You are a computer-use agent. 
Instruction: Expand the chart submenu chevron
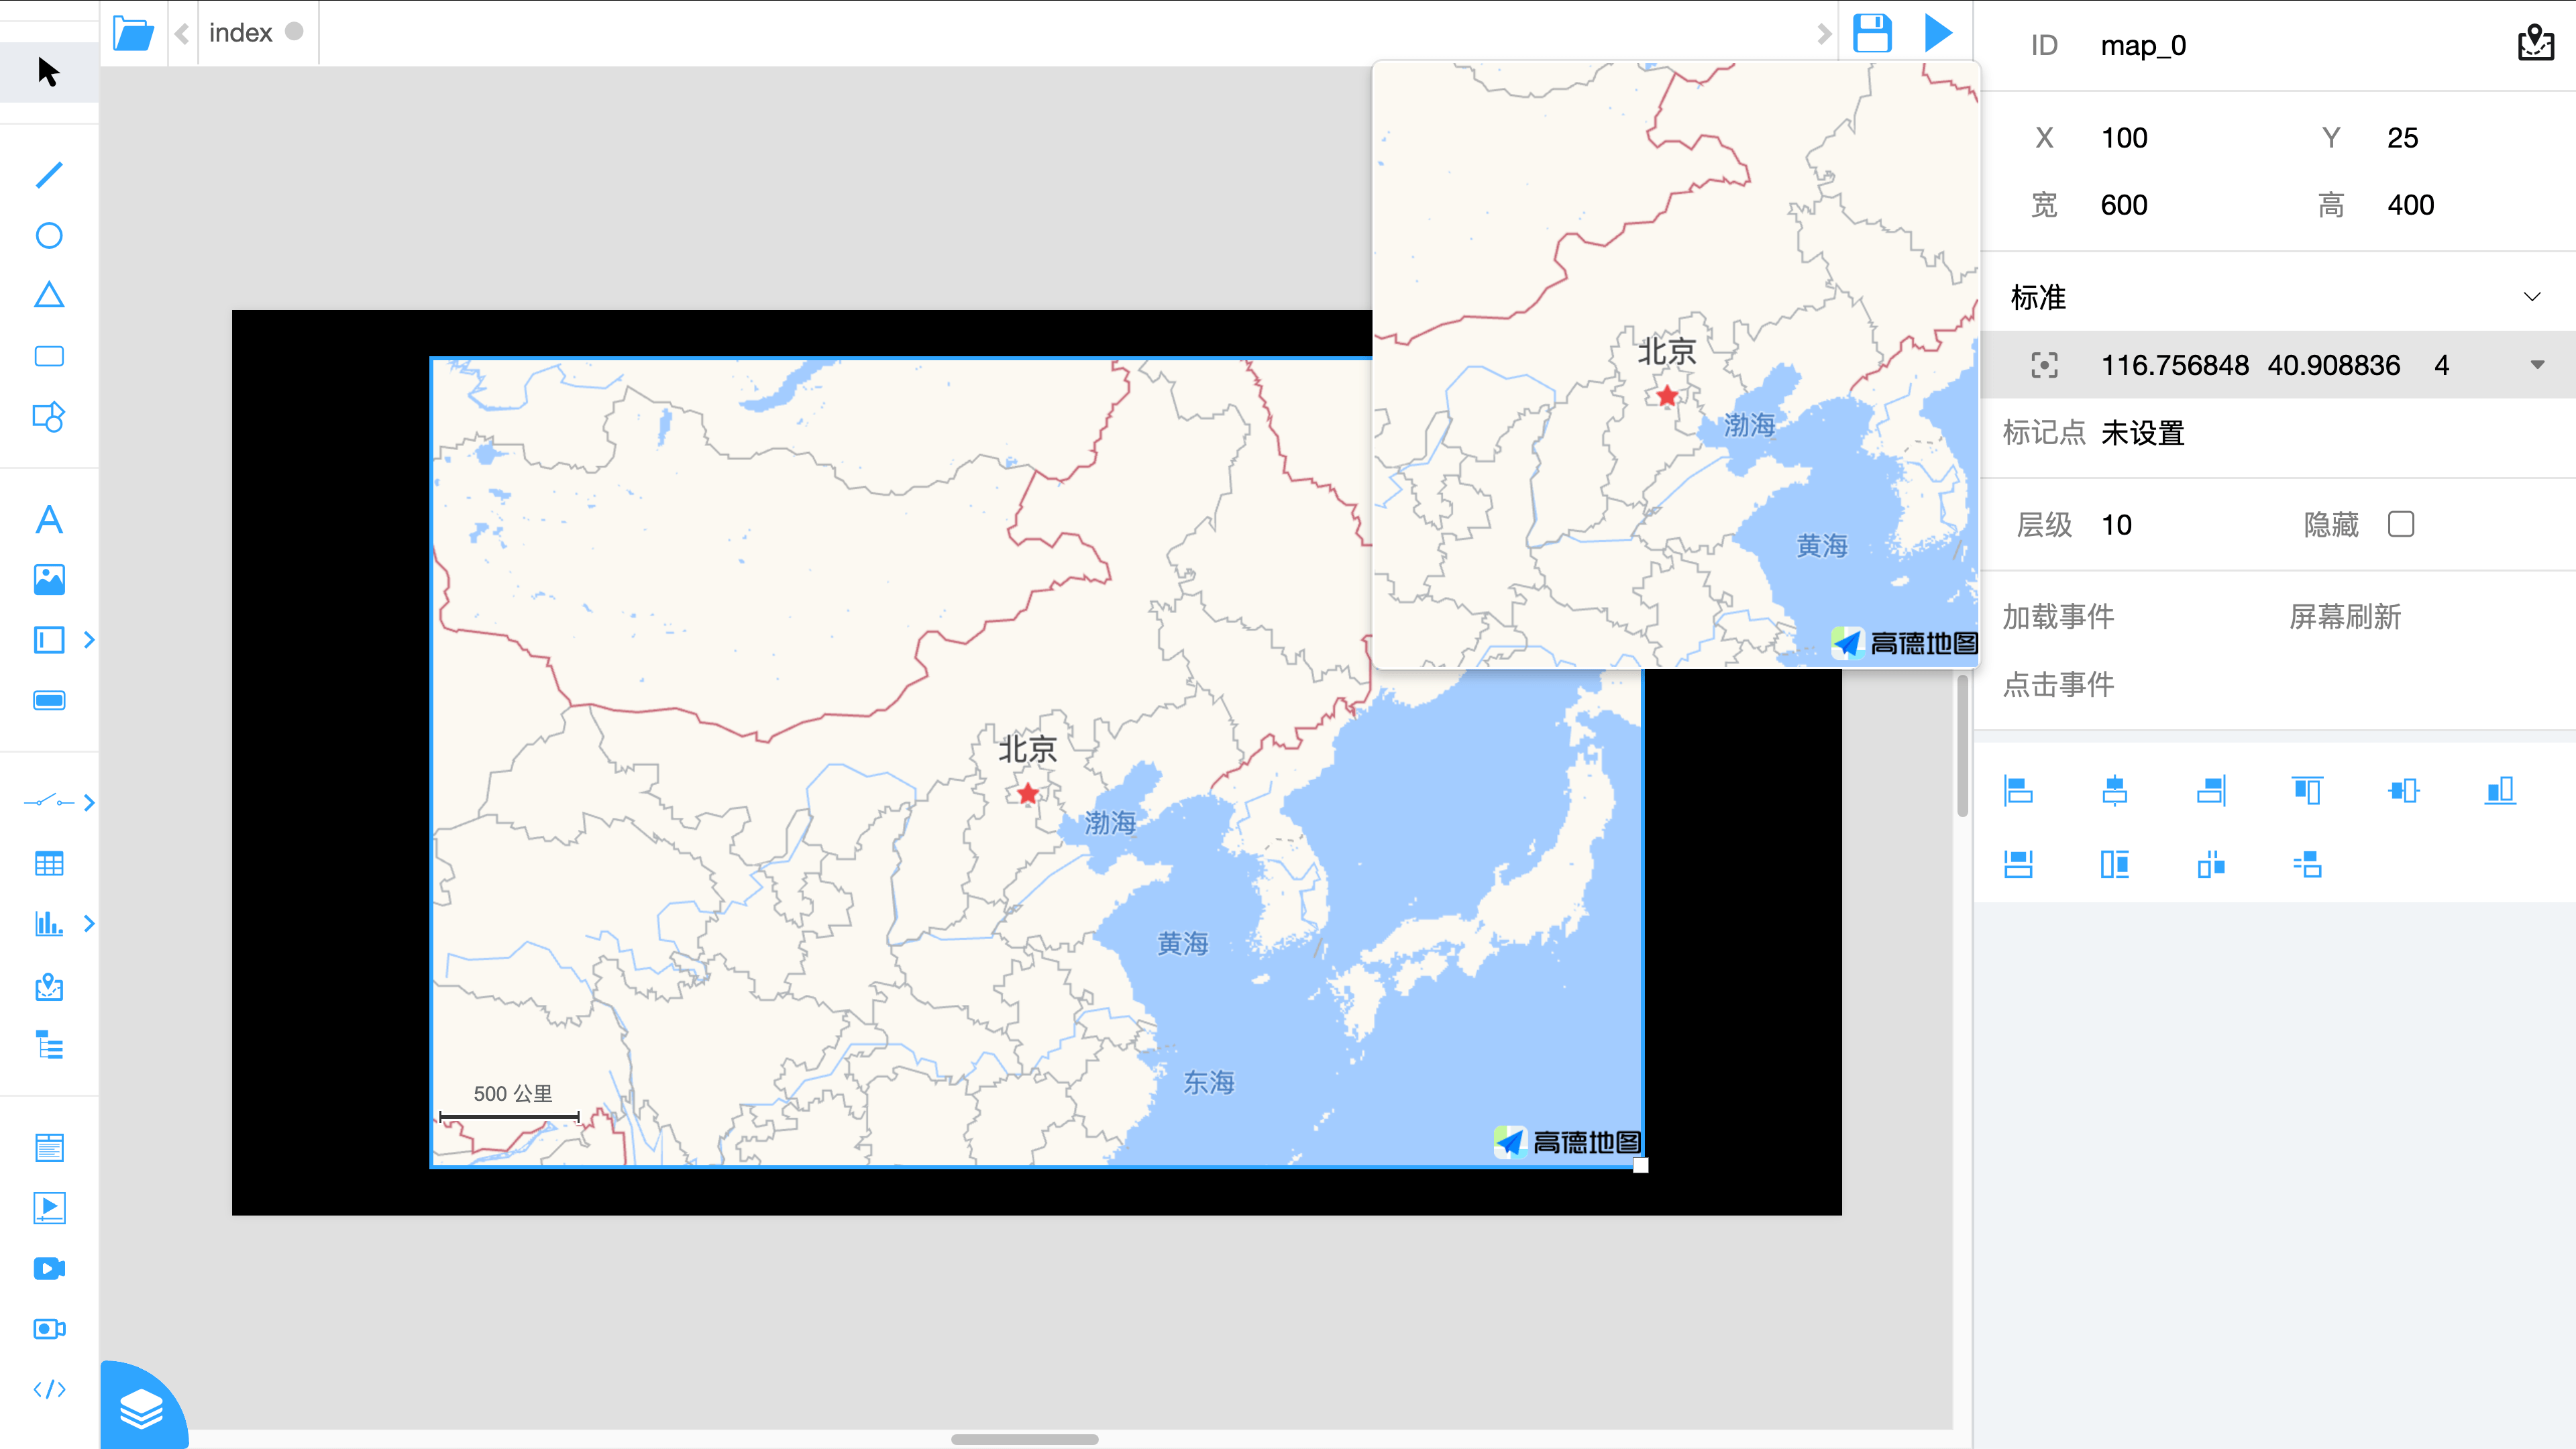pyautogui.click(x=89, y=923)
